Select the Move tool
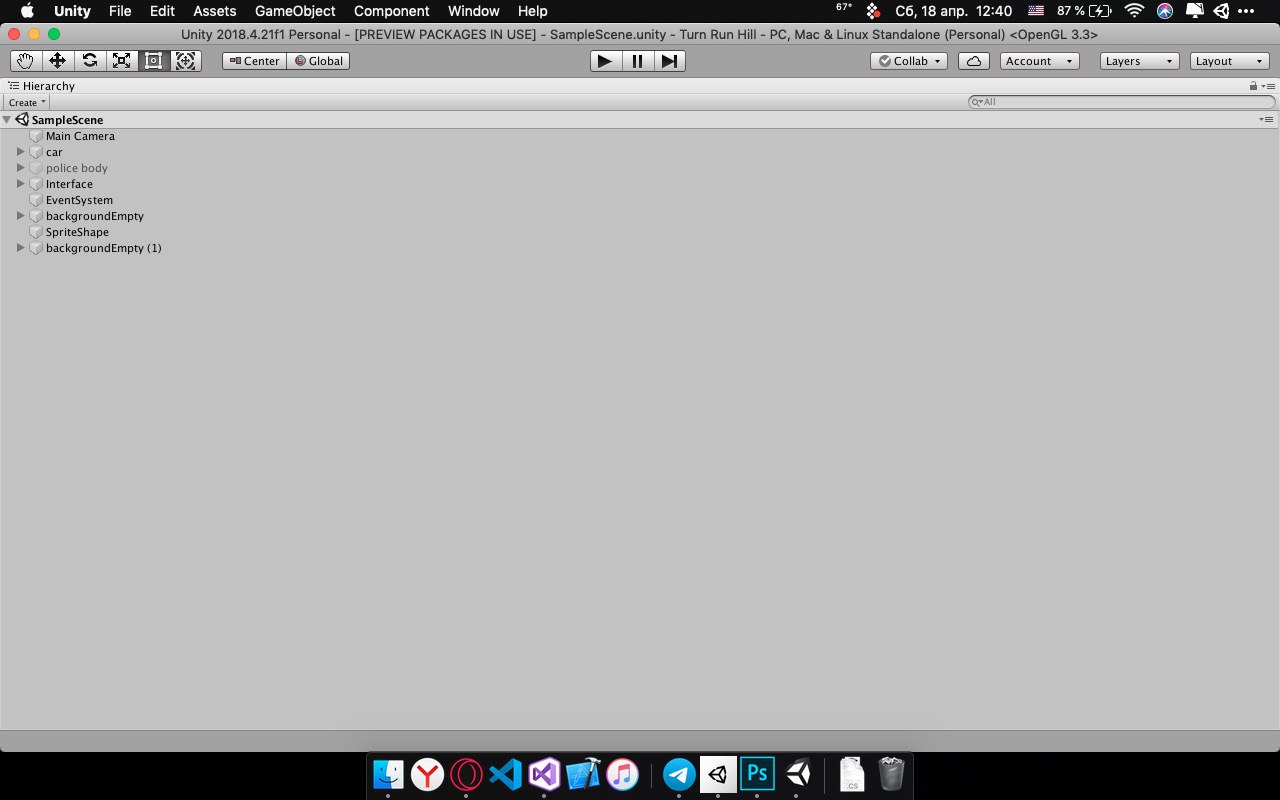The height and width of the screenshot is (800, 1280). pyautogui.click(x=57, y=61)
